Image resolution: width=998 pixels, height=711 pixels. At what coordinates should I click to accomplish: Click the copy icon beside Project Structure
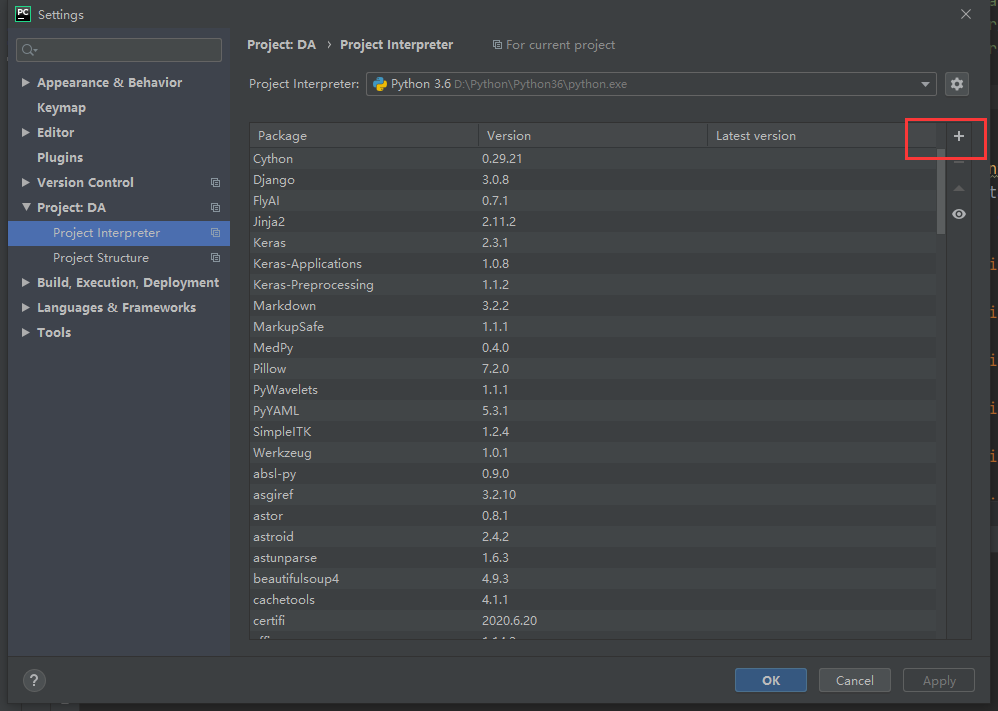point(215,258)
